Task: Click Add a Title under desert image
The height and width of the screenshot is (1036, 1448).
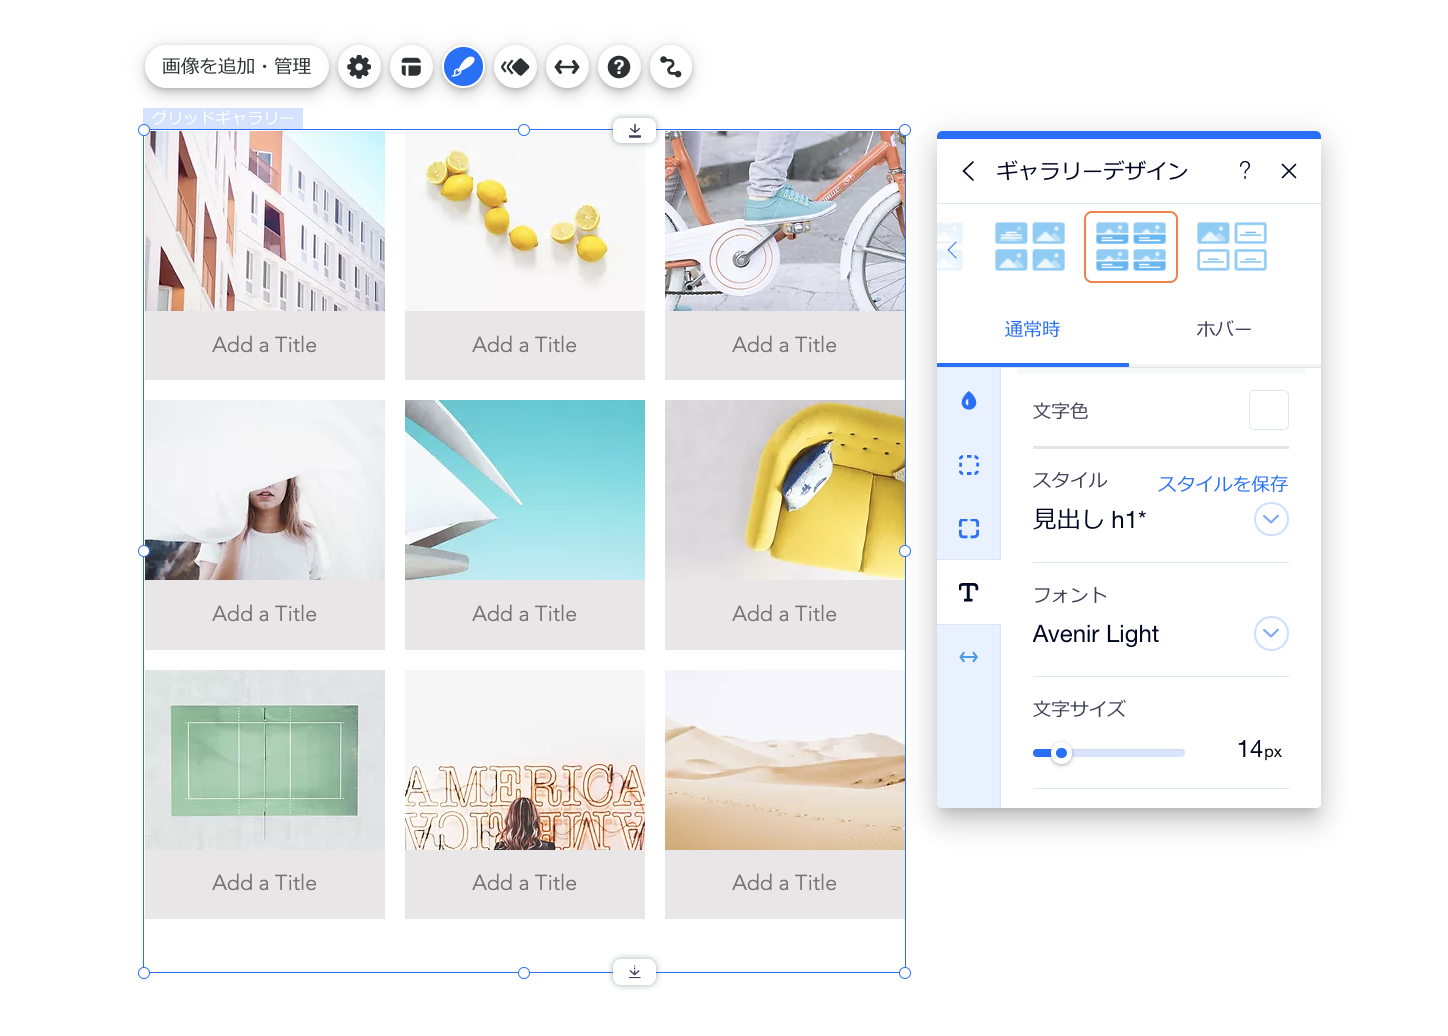Action: pyautogui.click(x=785, y=883)
